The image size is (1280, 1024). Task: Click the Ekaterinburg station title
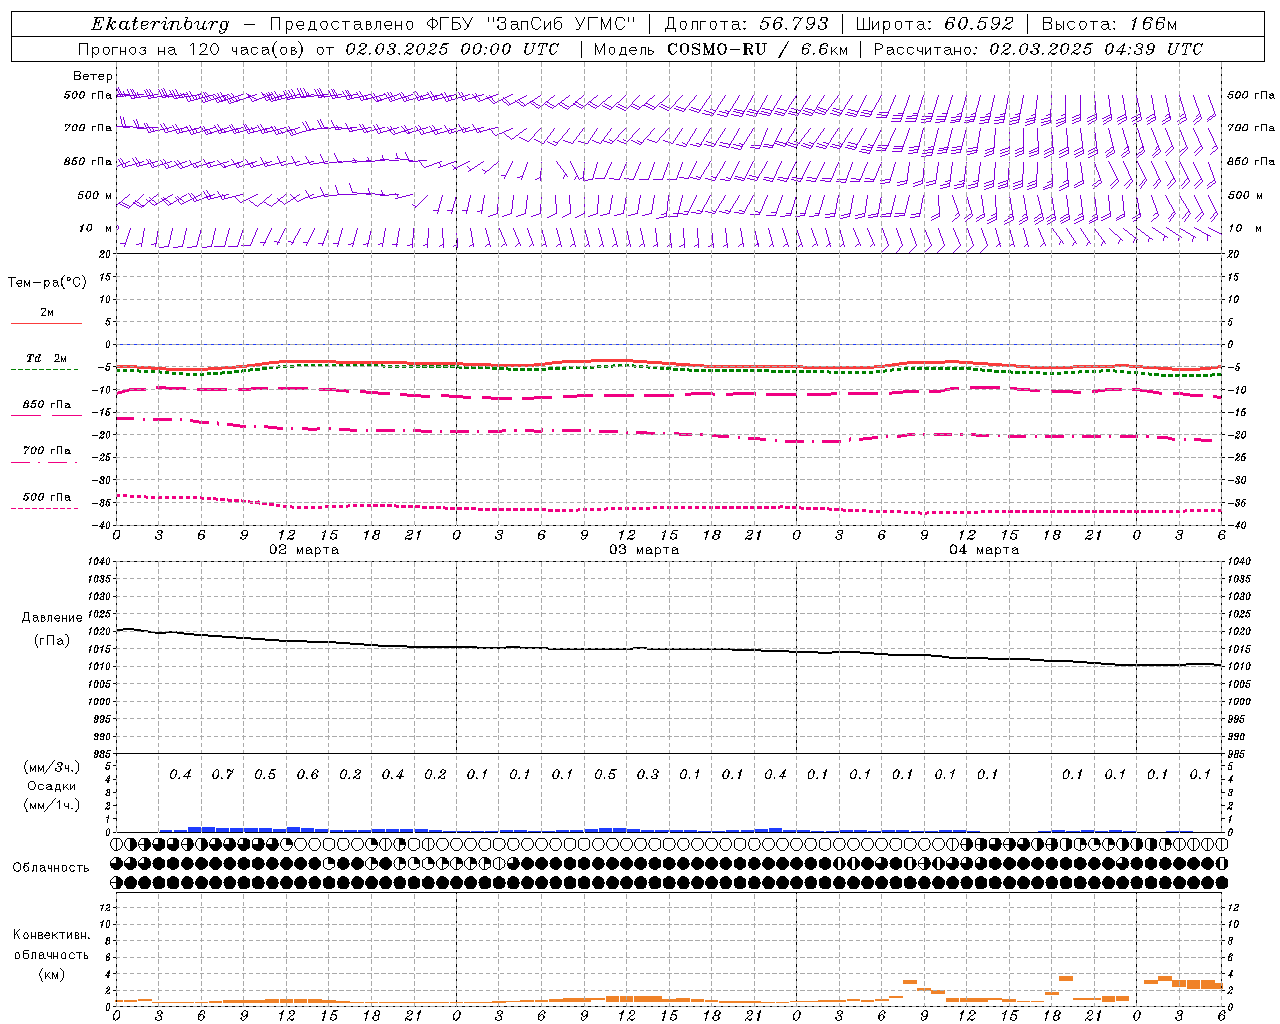pos(160,24)
